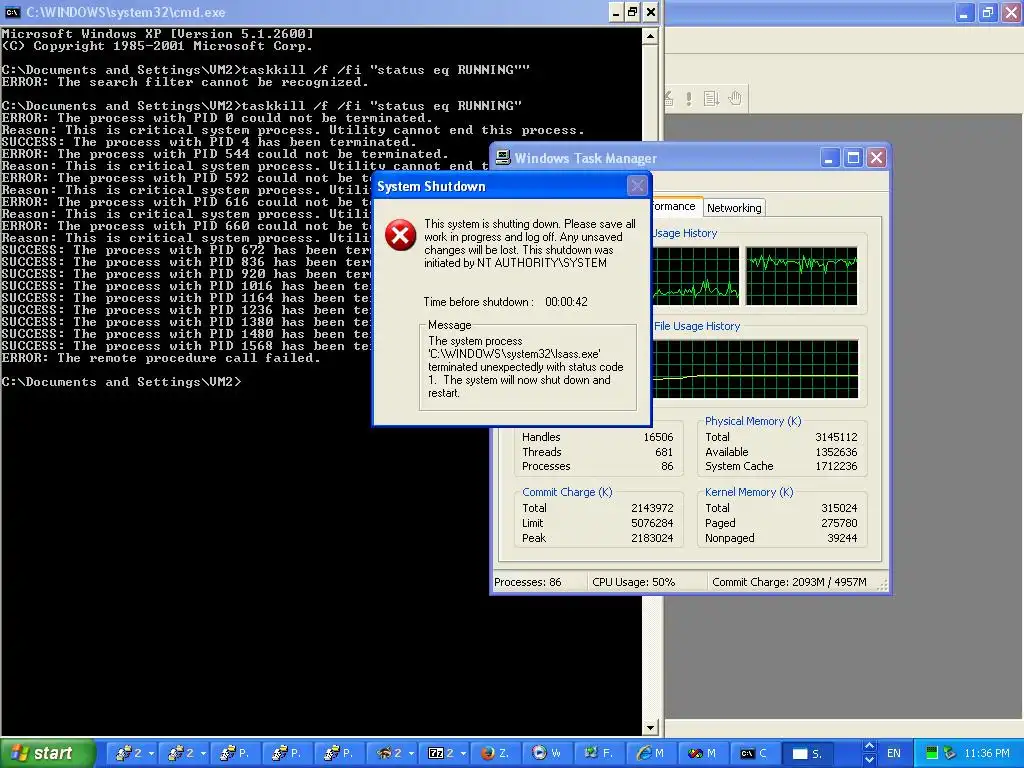Click the cmd.exe title bar icon

tap(12, 12)
